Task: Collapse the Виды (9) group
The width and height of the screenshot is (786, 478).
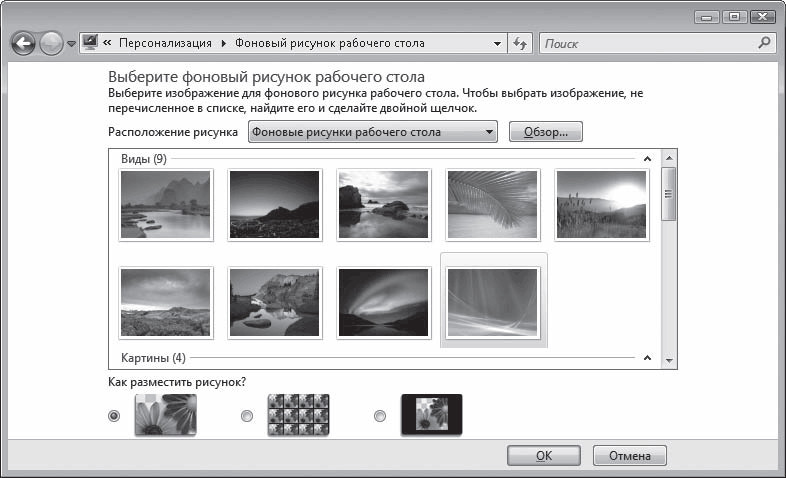Action: (647, 159)
